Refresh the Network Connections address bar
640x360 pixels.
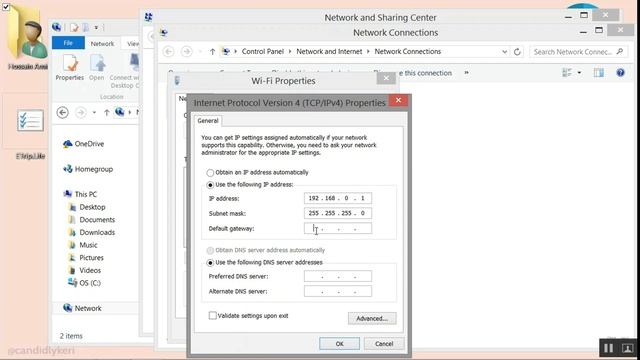517,52
